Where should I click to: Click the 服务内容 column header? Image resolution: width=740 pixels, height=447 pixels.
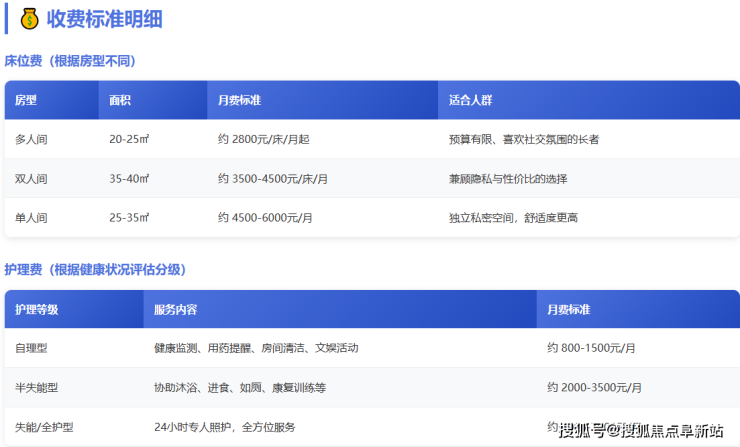[x=175, y=310]
